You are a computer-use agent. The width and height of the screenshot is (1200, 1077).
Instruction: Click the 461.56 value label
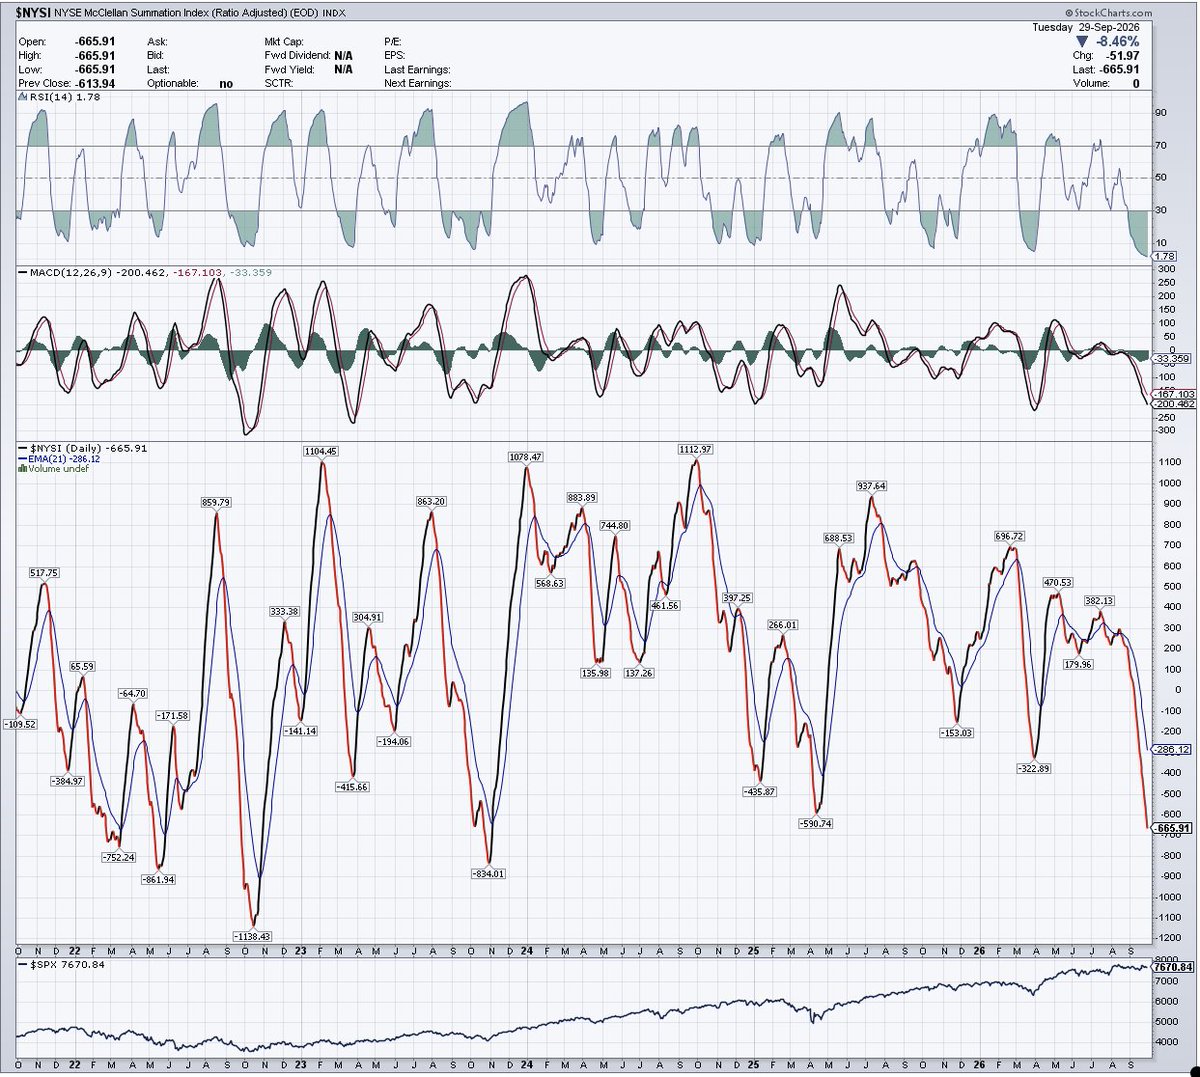pos(665,605)
